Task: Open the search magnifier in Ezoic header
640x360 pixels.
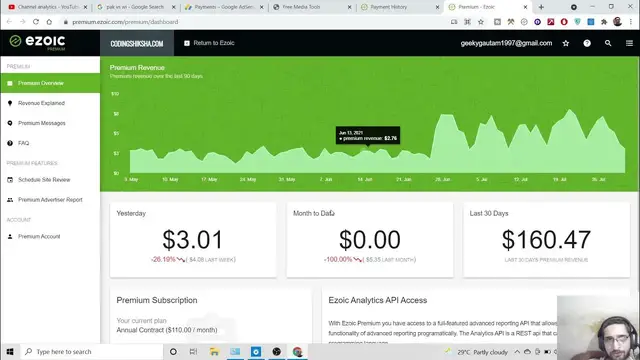Action: tap(608, 43)
